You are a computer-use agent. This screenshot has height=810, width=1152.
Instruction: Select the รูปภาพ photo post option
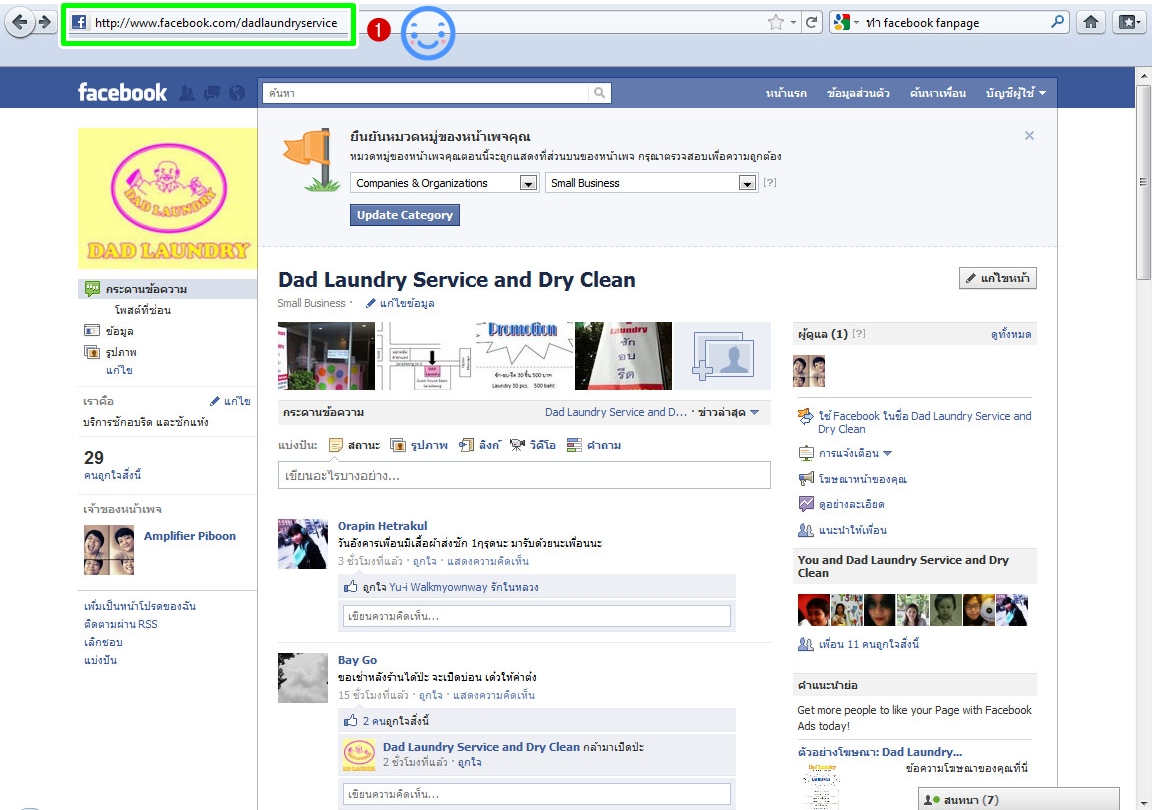(x=419, y=445)
